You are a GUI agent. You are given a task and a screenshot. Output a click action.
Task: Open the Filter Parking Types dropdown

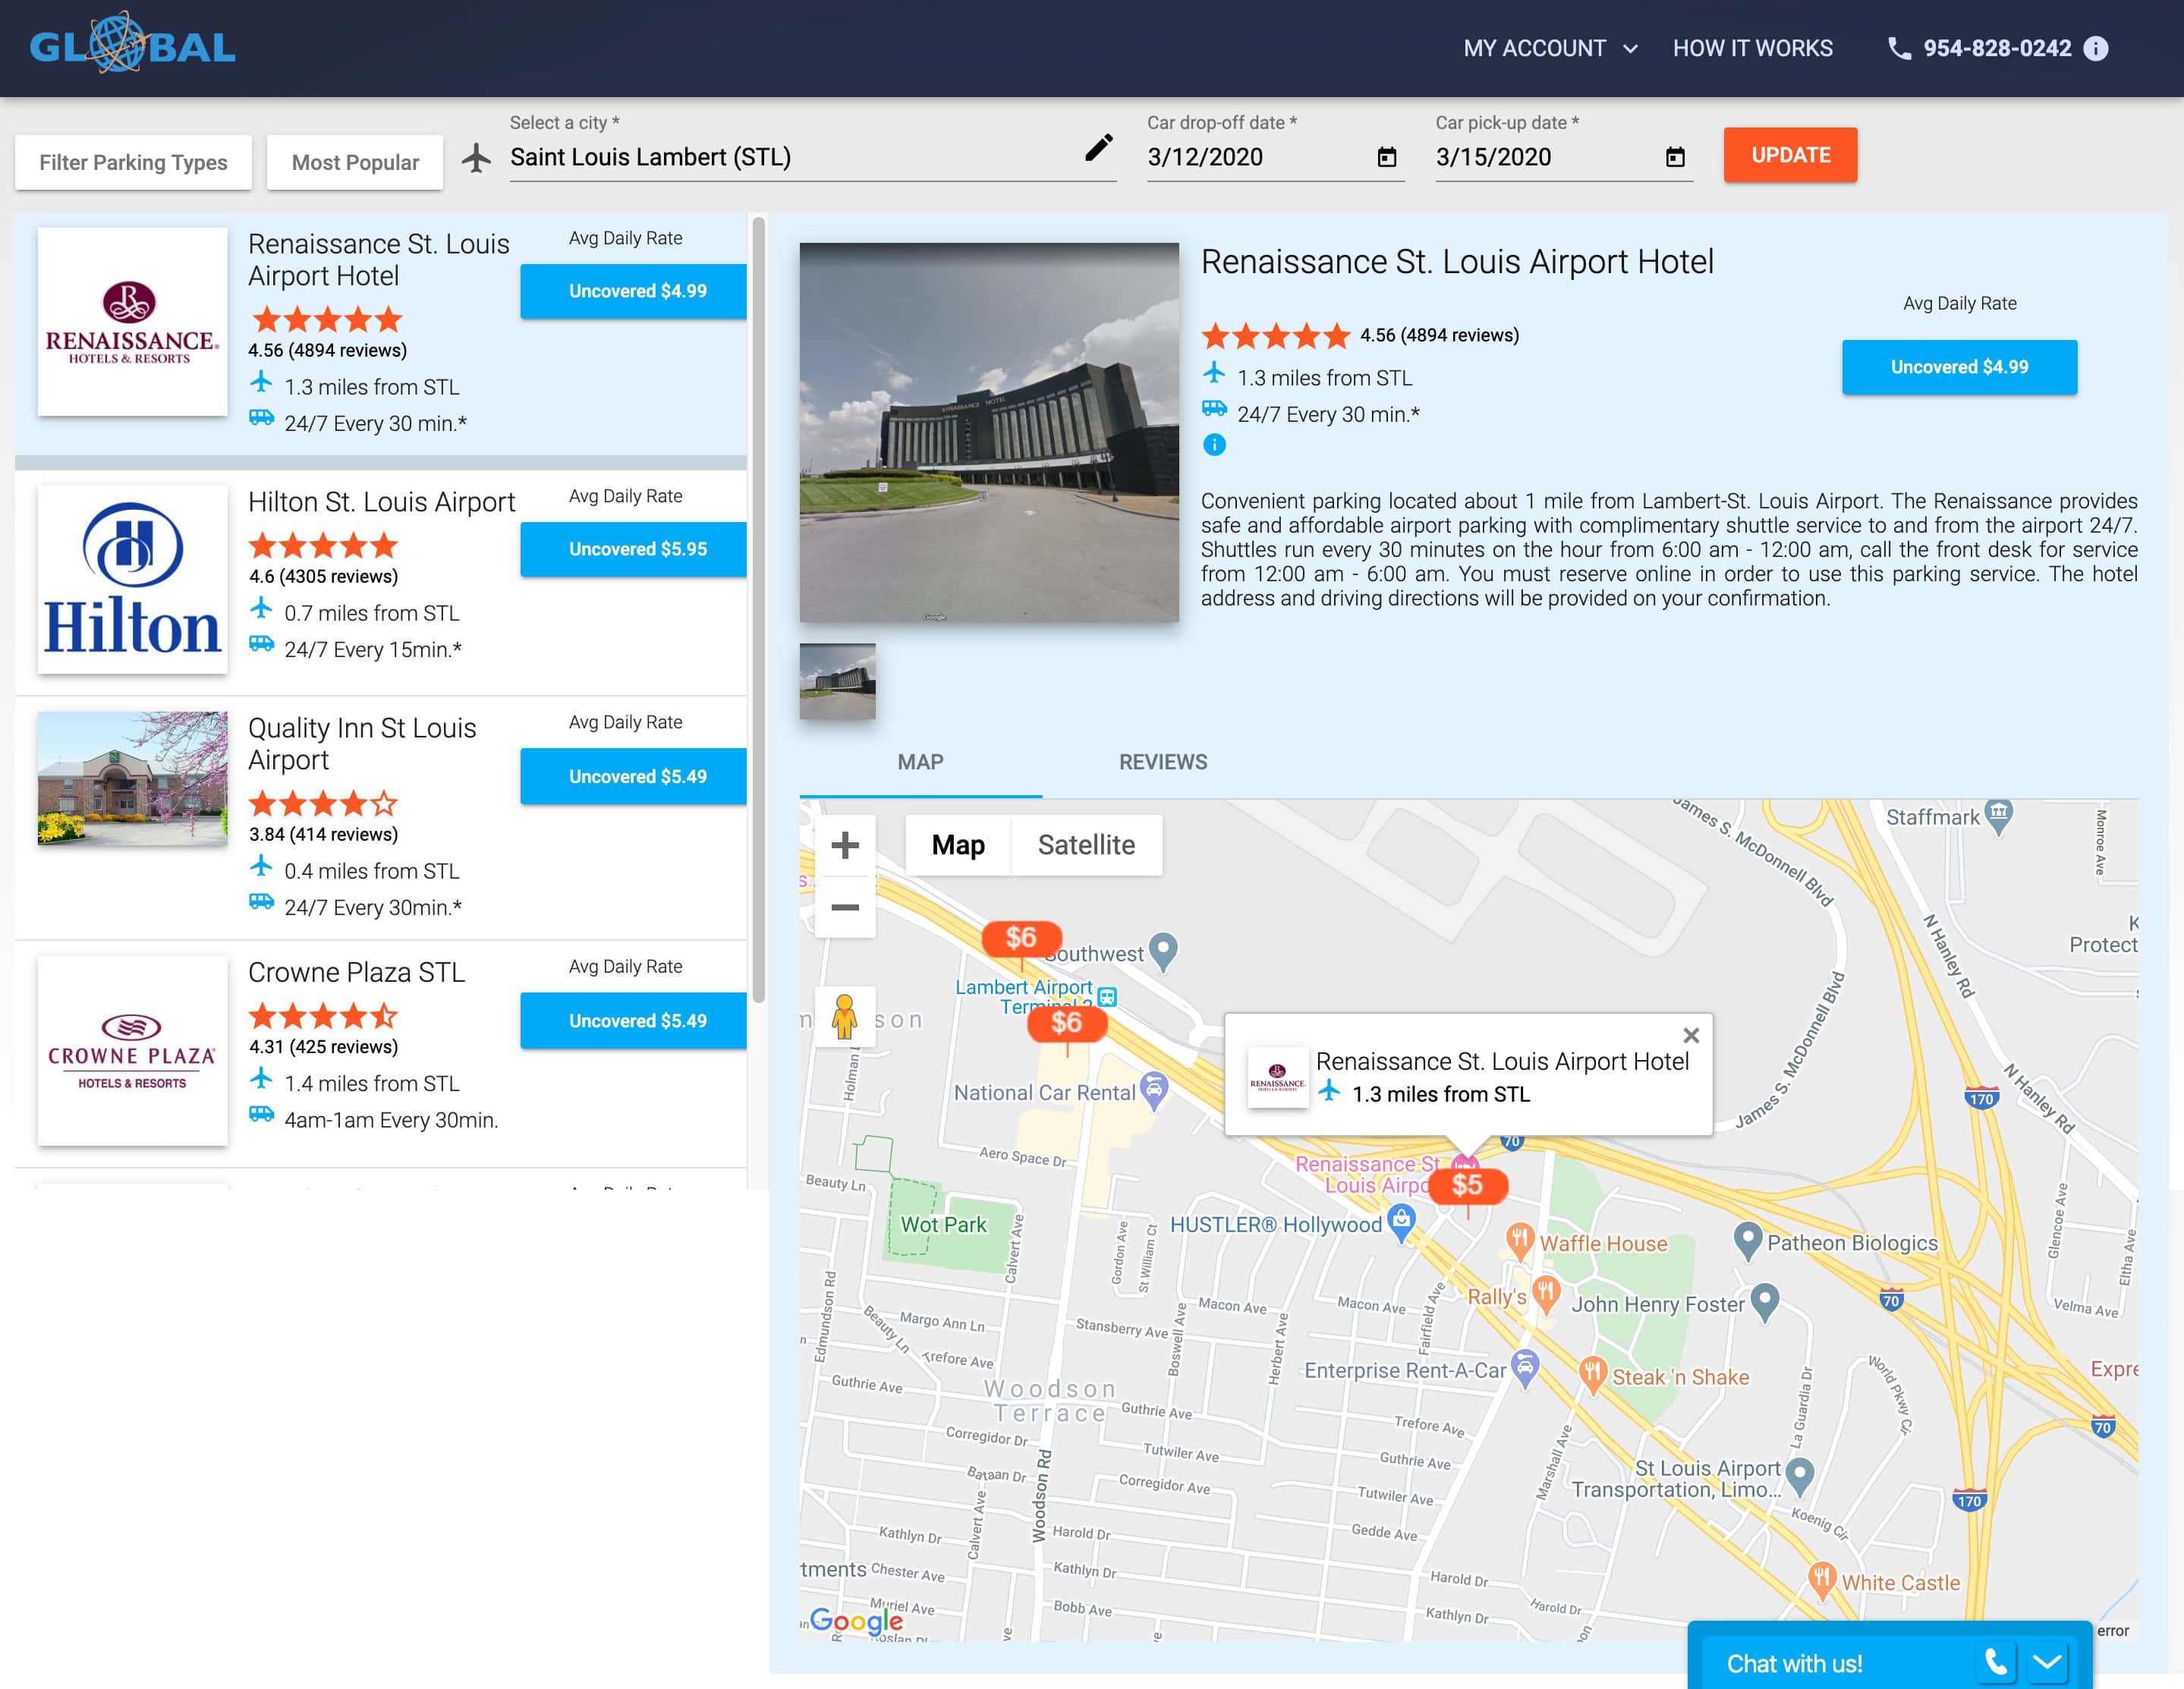click(x=133, y=162)
